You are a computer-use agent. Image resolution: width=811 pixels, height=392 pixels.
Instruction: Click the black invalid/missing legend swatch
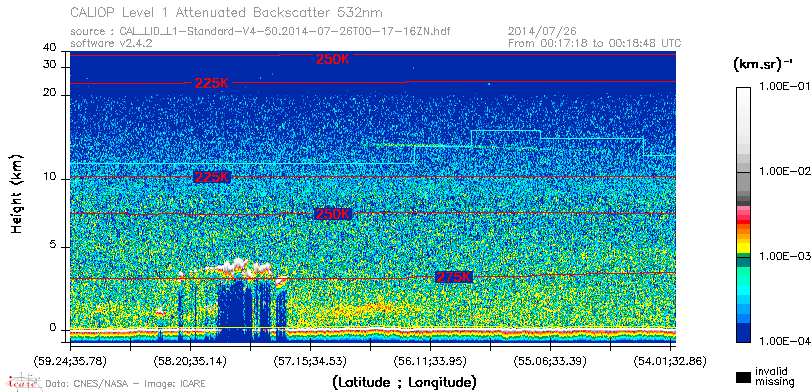click(743, 377)
